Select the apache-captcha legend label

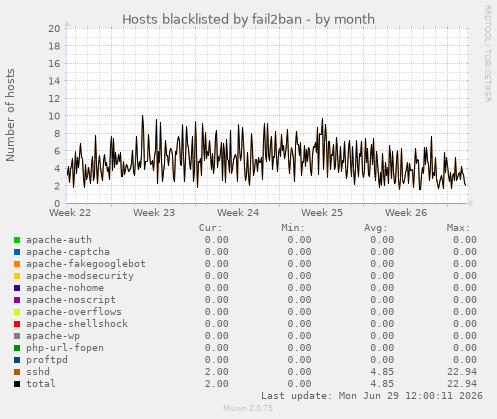click(x=68, y=252)
